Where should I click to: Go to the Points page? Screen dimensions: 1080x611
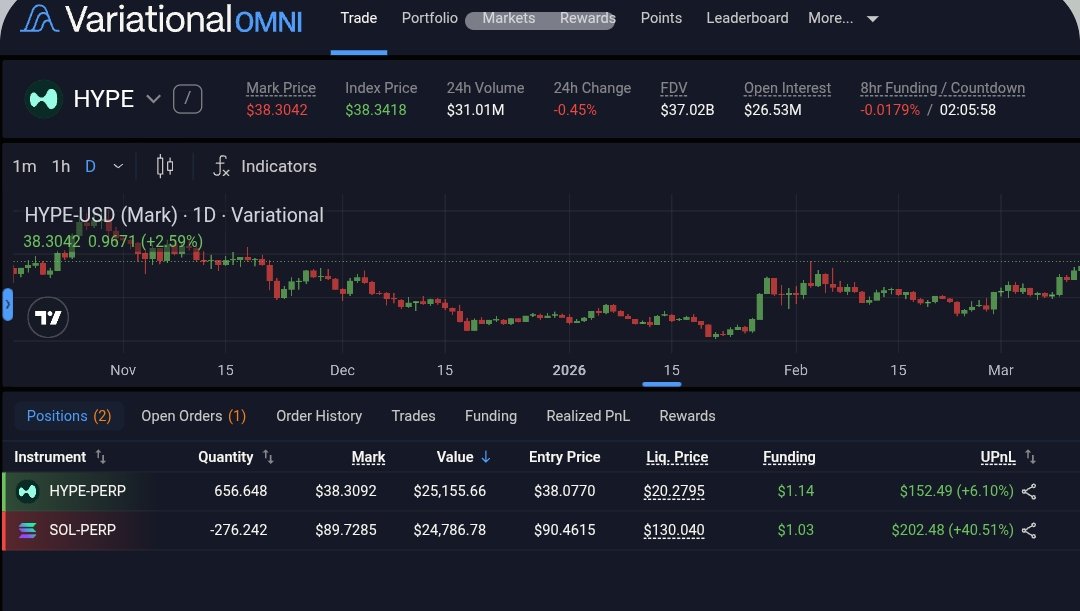[661, 18]
